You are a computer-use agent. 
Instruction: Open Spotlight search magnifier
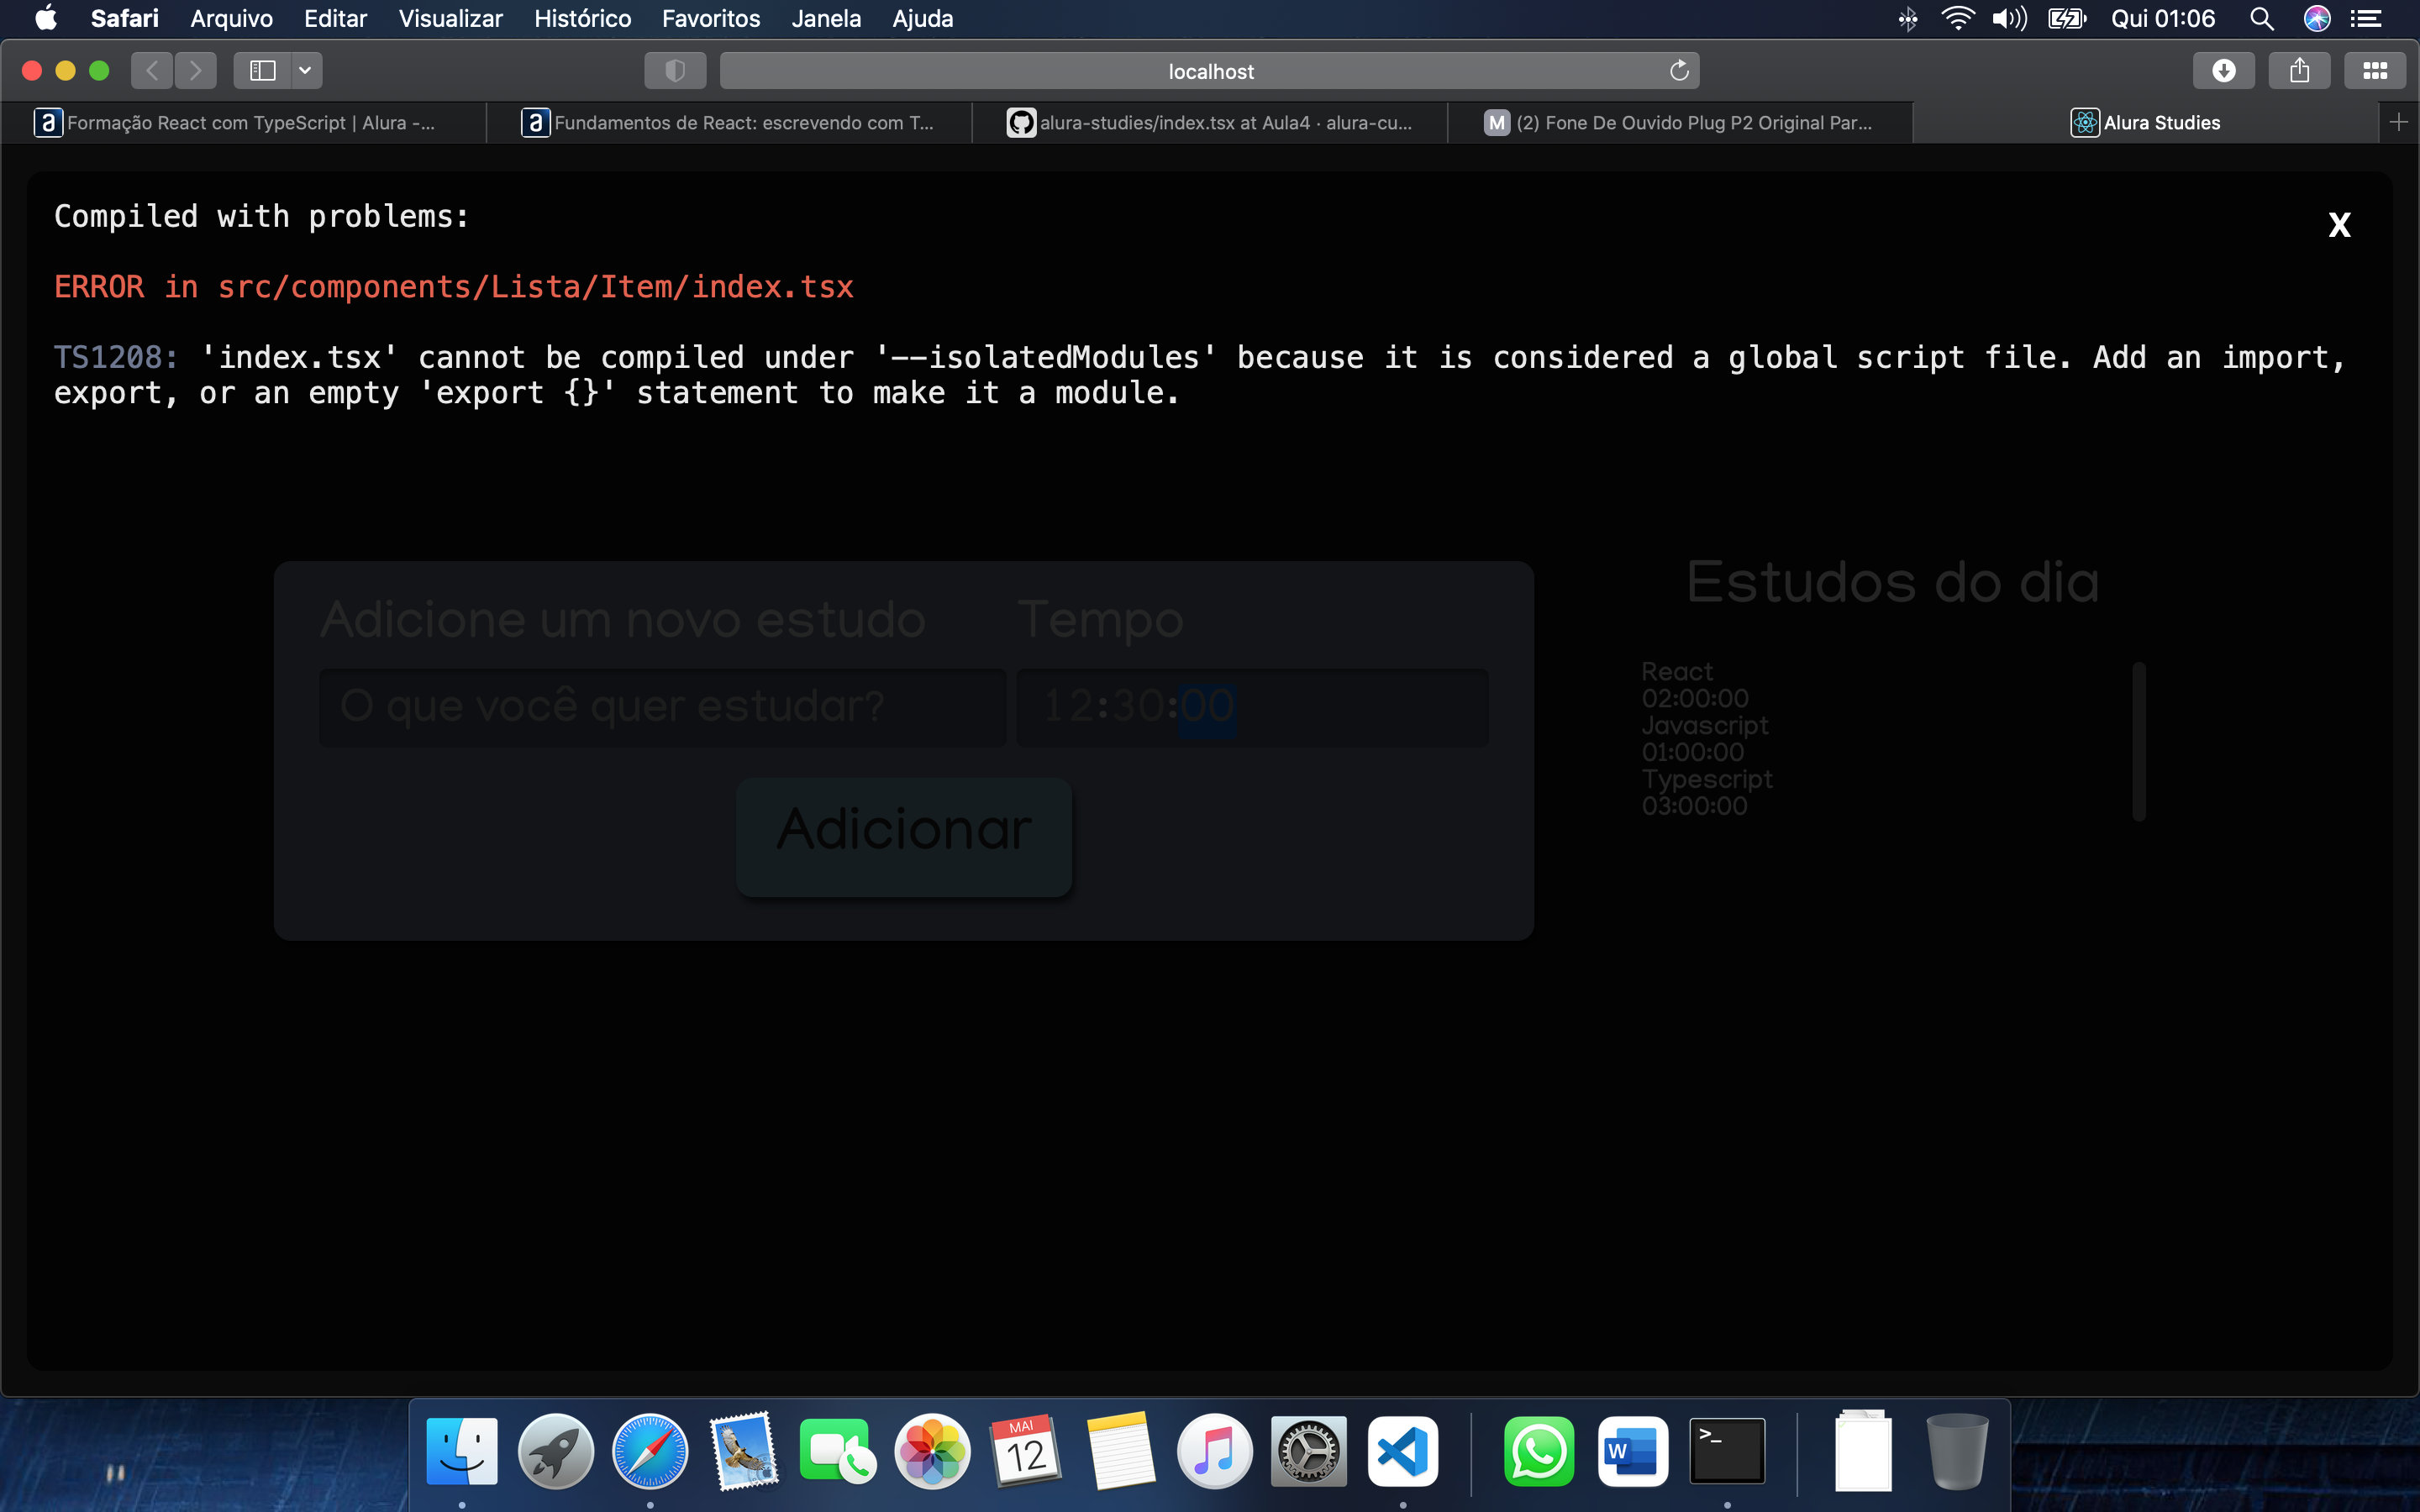(2261, 18)
